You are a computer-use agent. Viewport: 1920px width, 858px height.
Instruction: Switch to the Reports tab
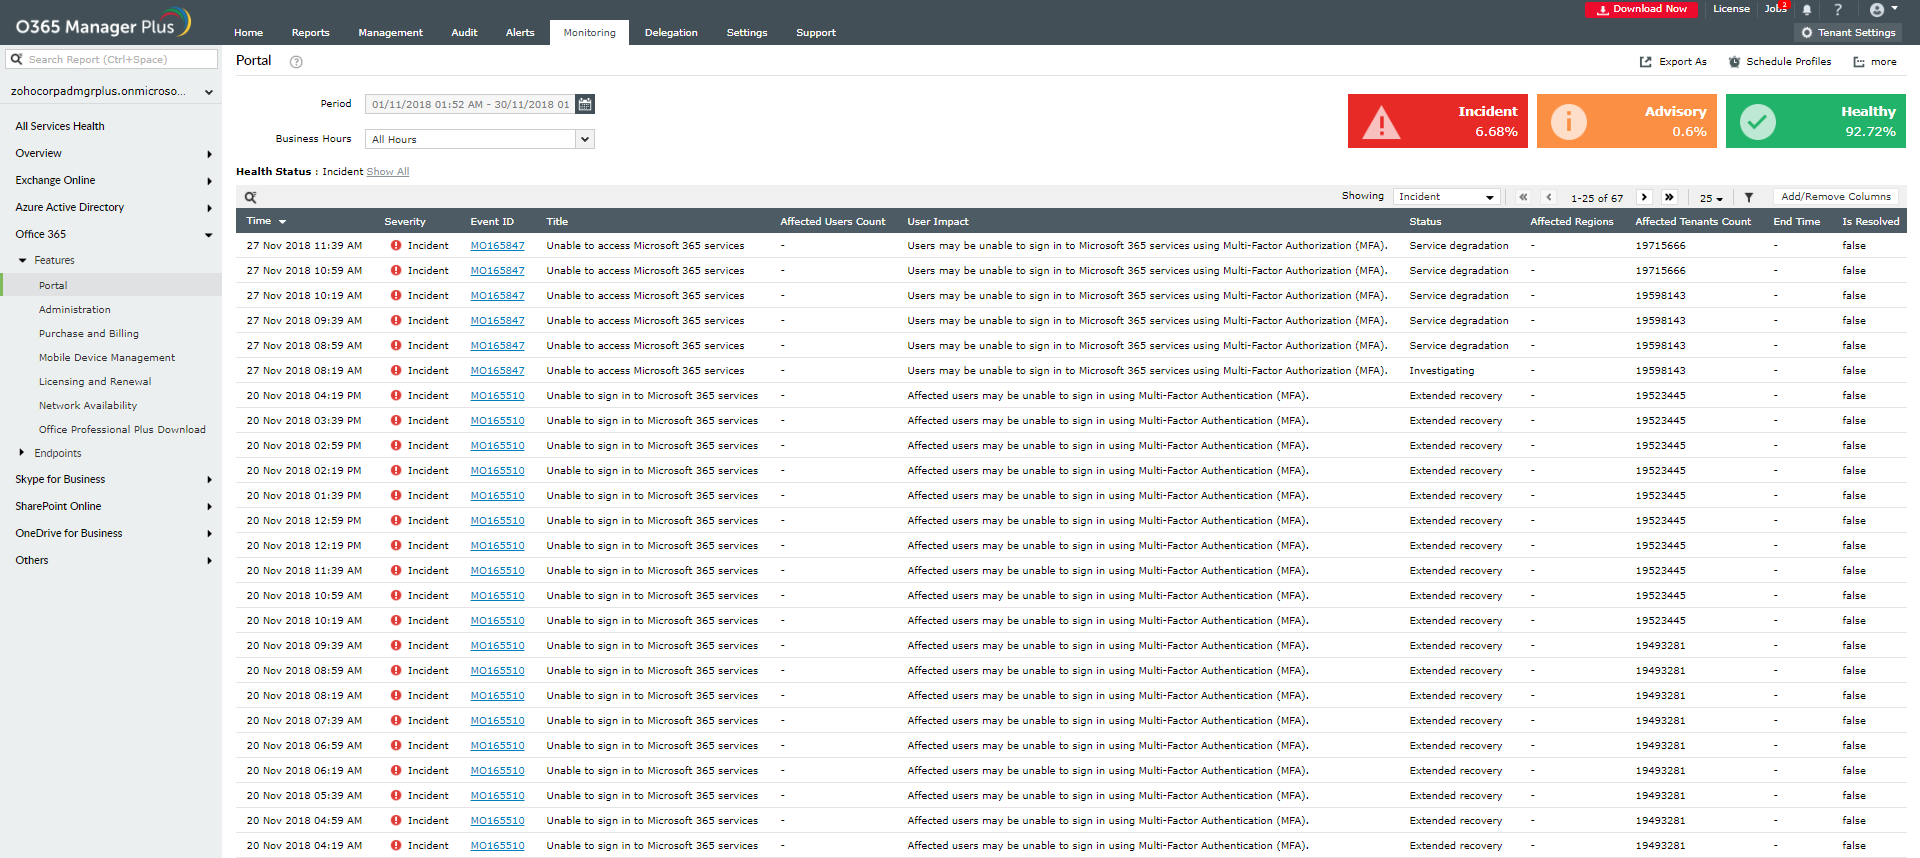310,33
